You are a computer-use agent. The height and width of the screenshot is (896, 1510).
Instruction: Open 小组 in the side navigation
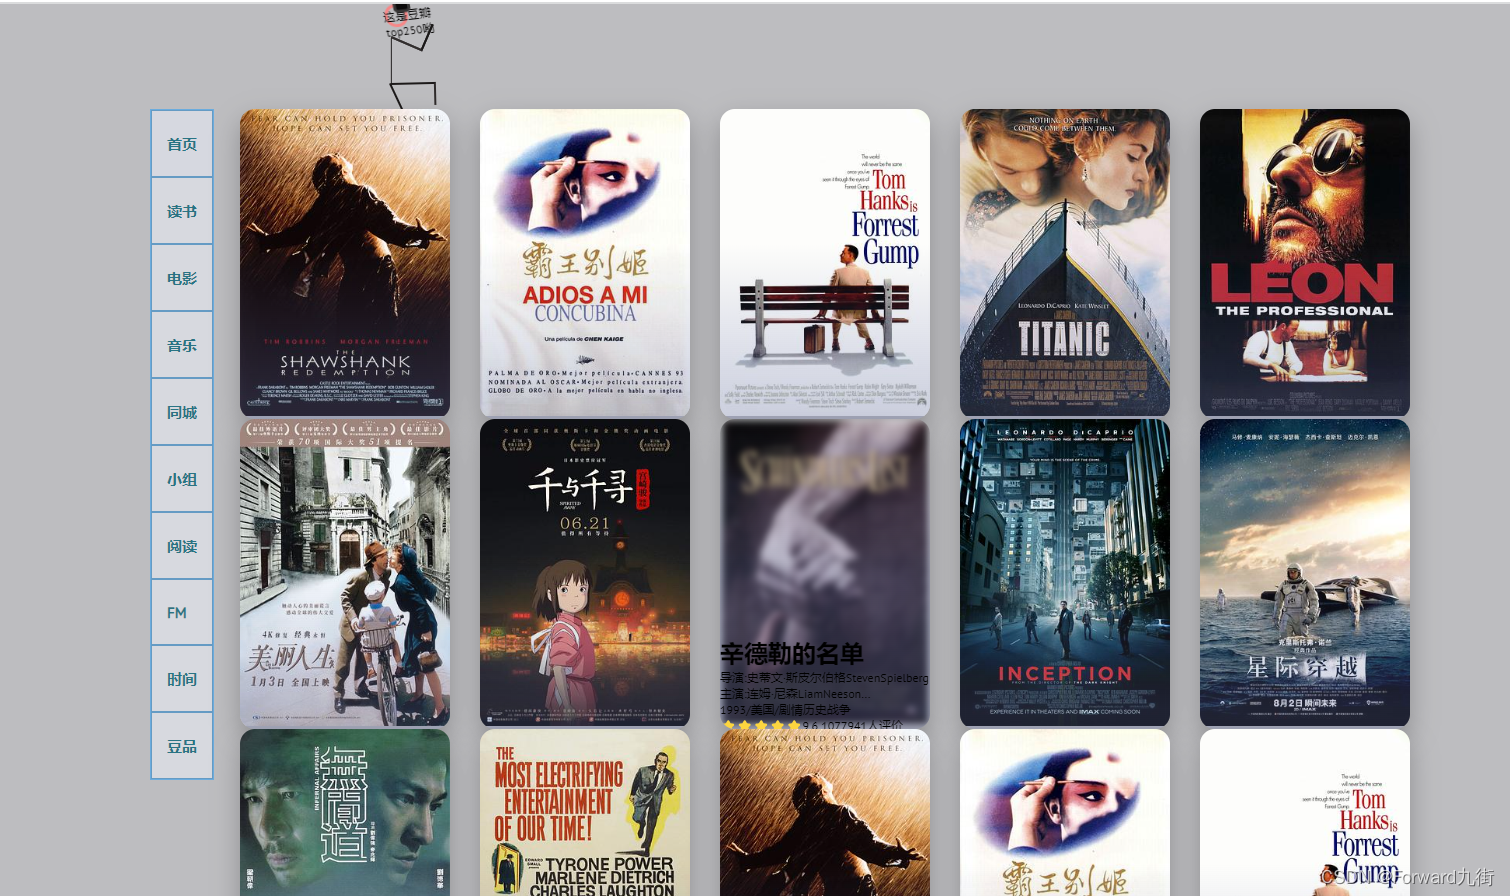pos(182,479)
